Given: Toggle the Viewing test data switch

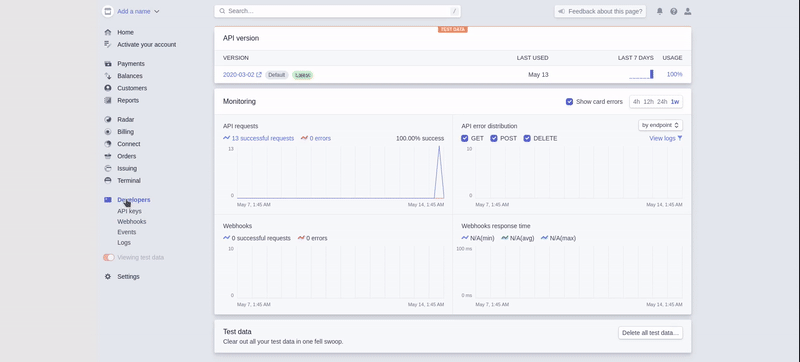Looking at the screenshot, I should coord(109,257).
